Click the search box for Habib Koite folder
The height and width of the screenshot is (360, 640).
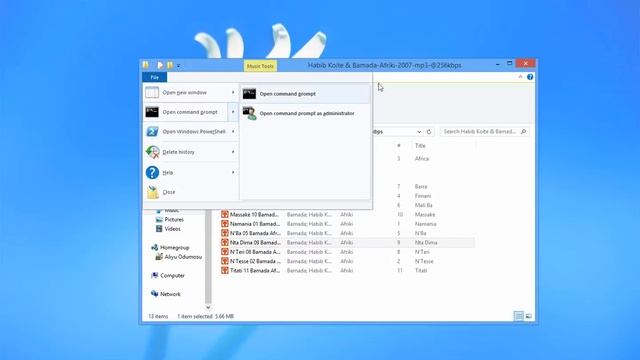484,131
